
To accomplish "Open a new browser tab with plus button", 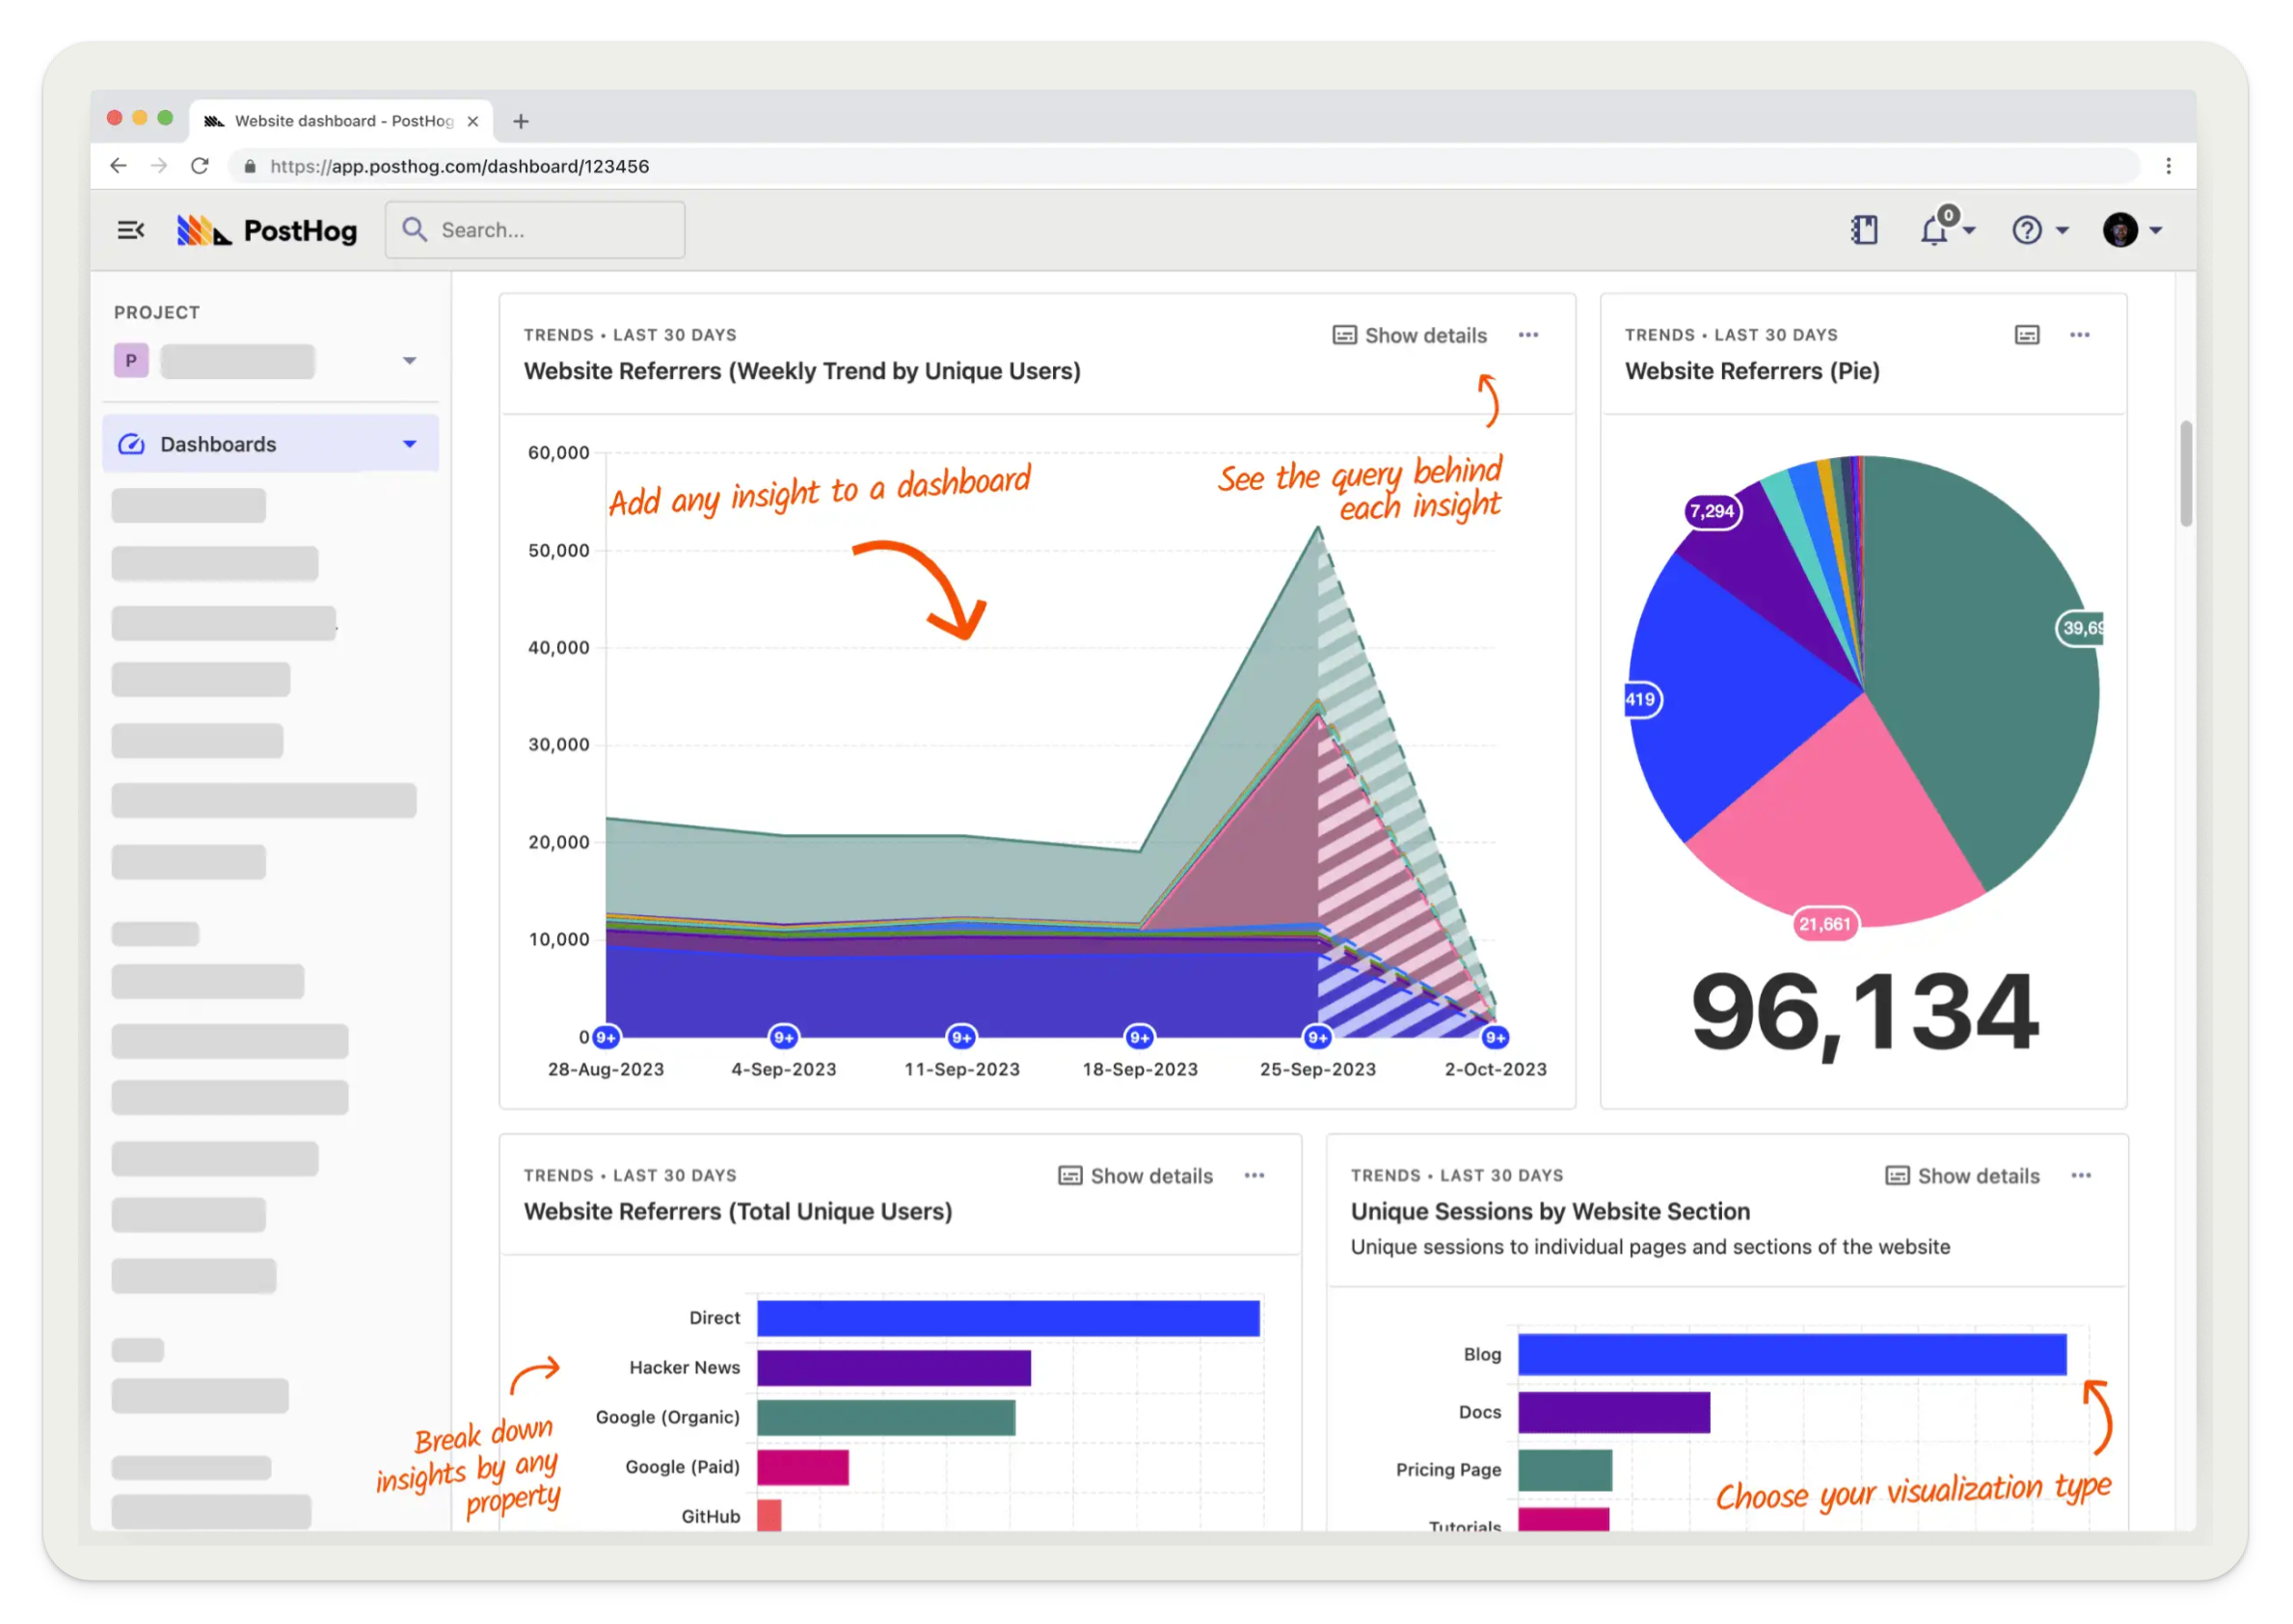I will 521,121.
